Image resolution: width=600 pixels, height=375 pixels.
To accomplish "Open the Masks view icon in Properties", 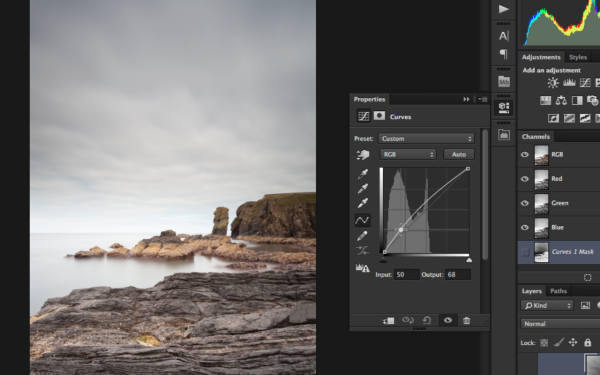I will [x=379, y=116].
